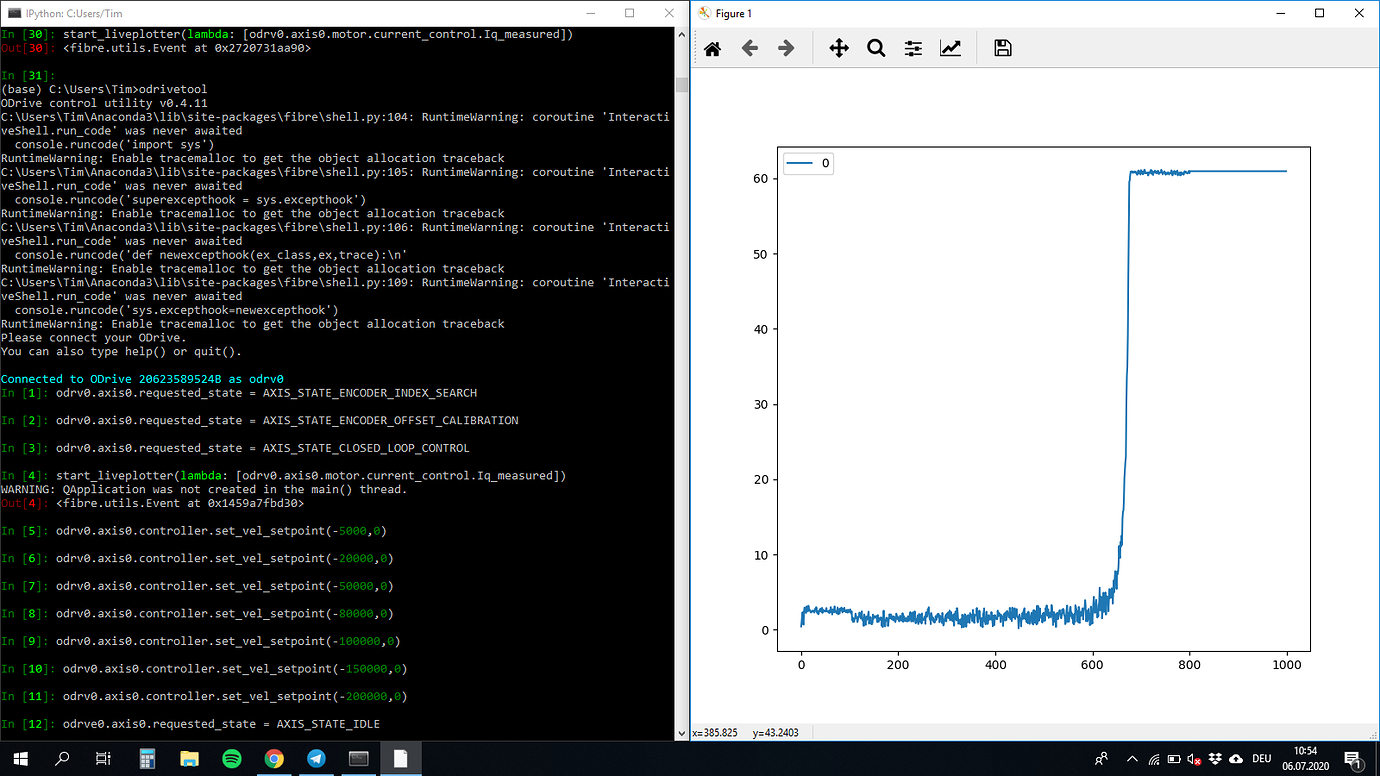1380x776 pixels.
Task: Open File Explorer from the taskbar
Action: [190, 759]
